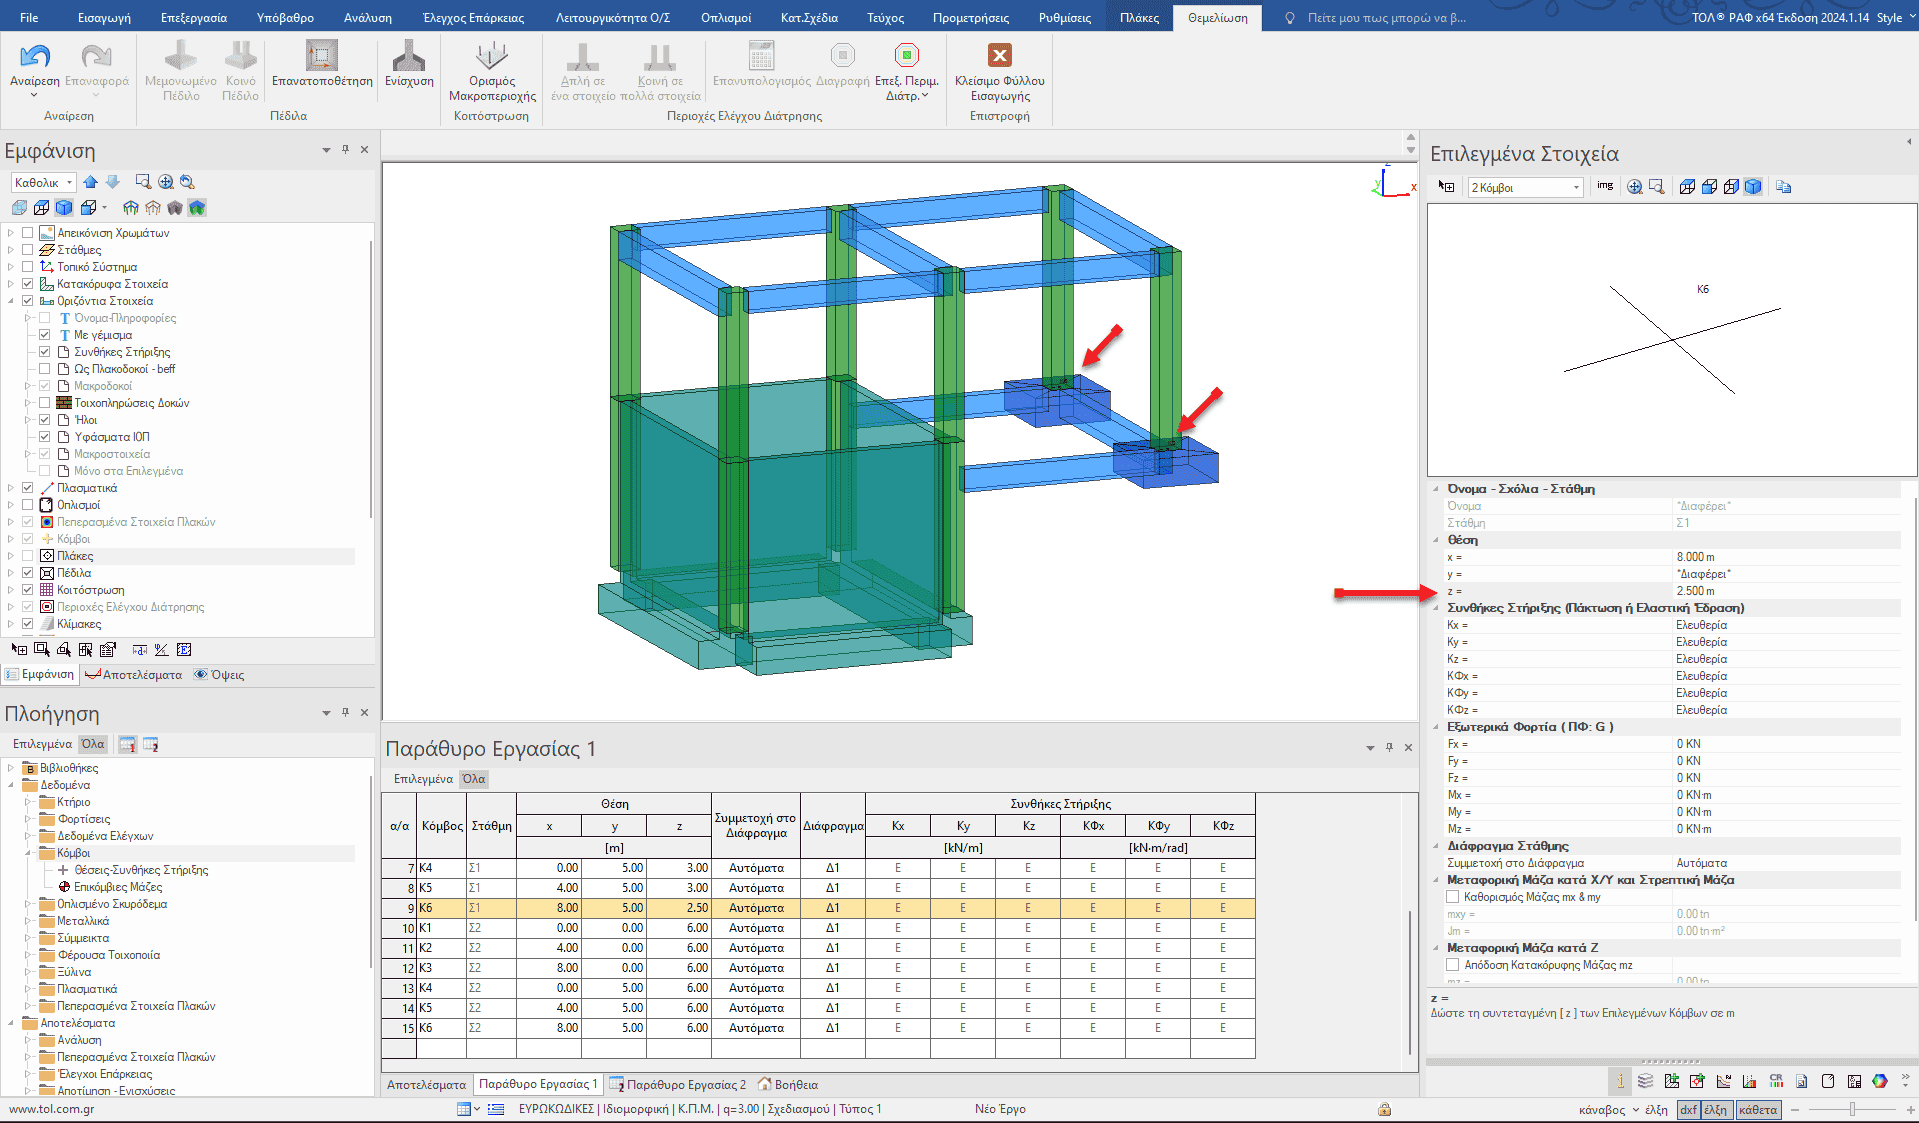
Task: Click the Όλα filter in Πλοήγηση
Action: [93, 744]
